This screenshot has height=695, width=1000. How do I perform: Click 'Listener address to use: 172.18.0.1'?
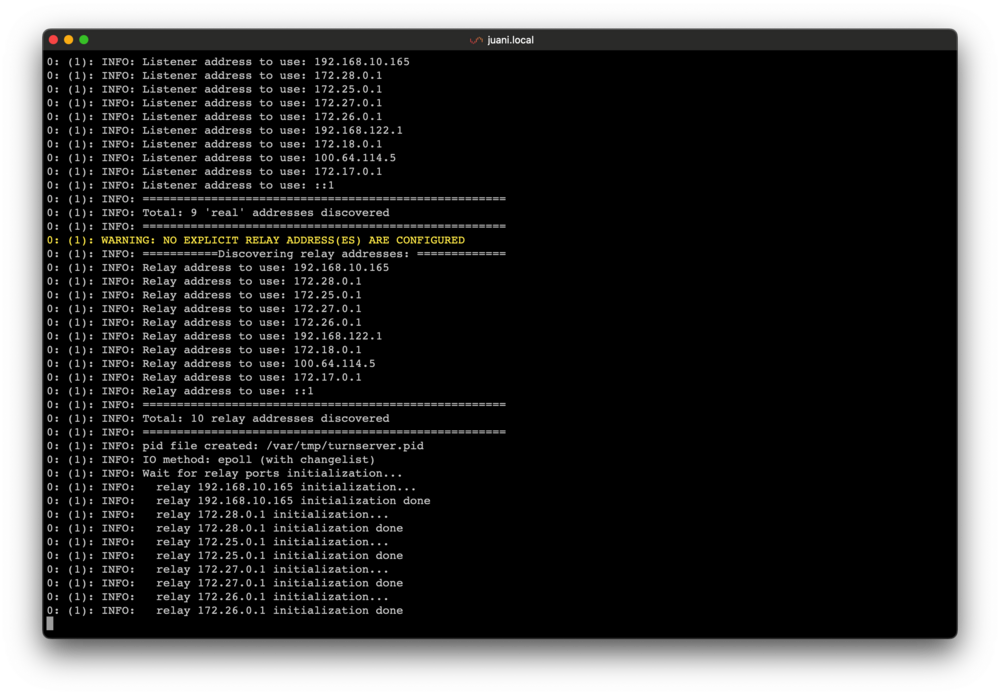point(262,144)
